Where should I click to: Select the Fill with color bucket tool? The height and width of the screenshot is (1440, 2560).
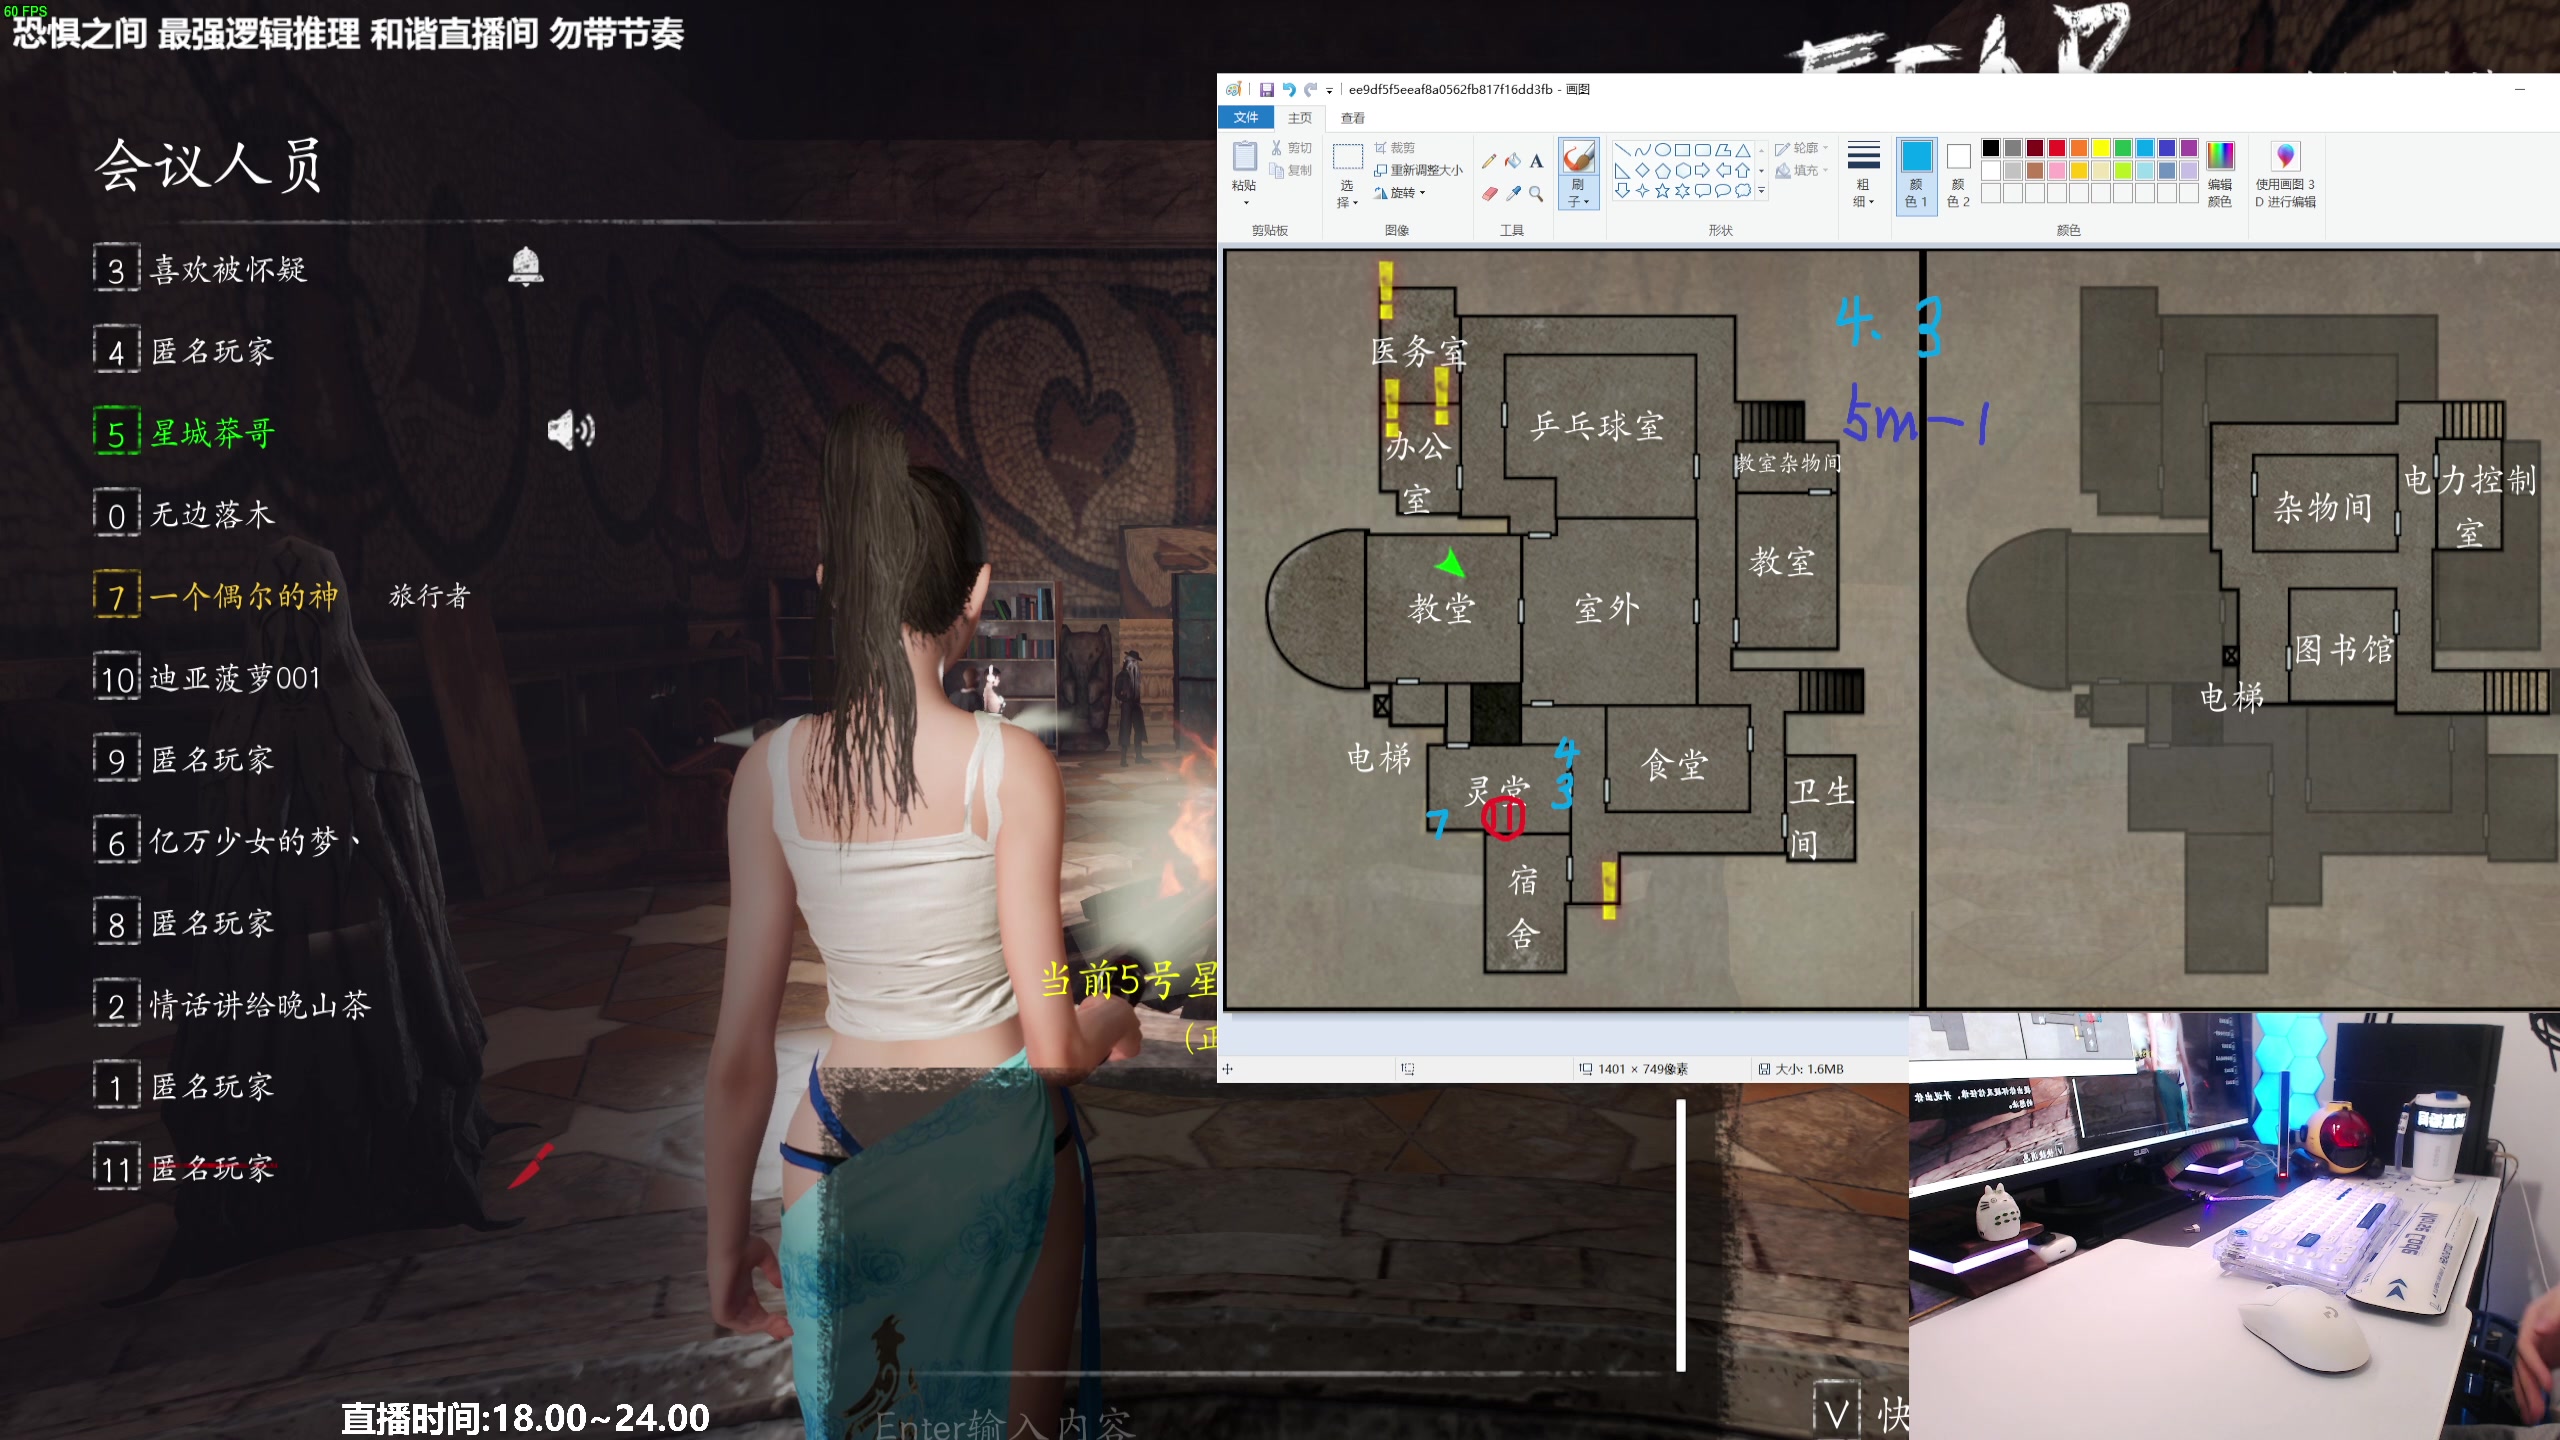pos(1513,161)
